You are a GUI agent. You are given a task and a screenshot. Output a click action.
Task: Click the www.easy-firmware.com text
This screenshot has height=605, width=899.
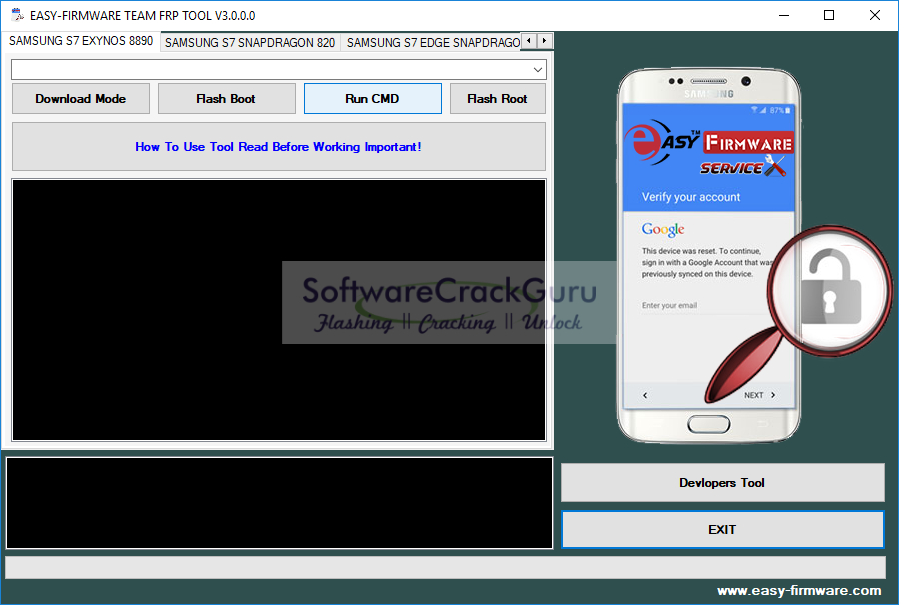coord(799,591)
